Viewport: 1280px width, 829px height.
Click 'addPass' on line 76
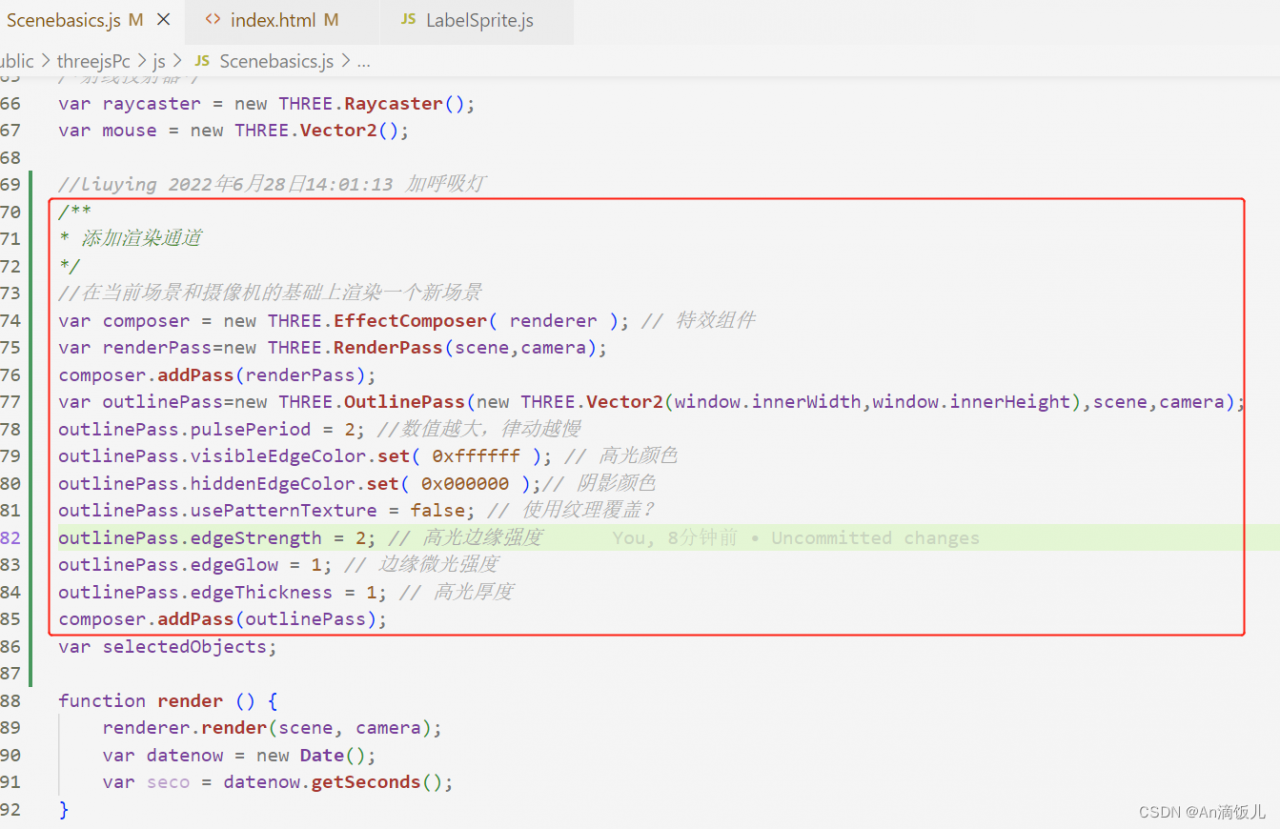pos(196,375)
